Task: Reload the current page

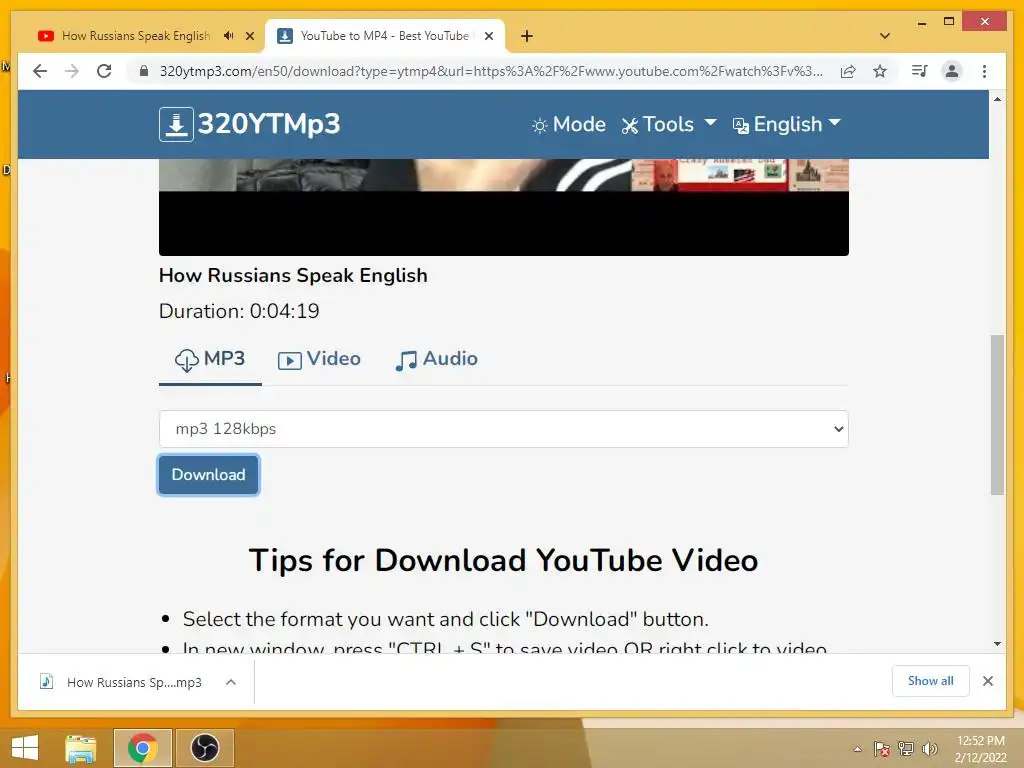Action: coord(104,71)
